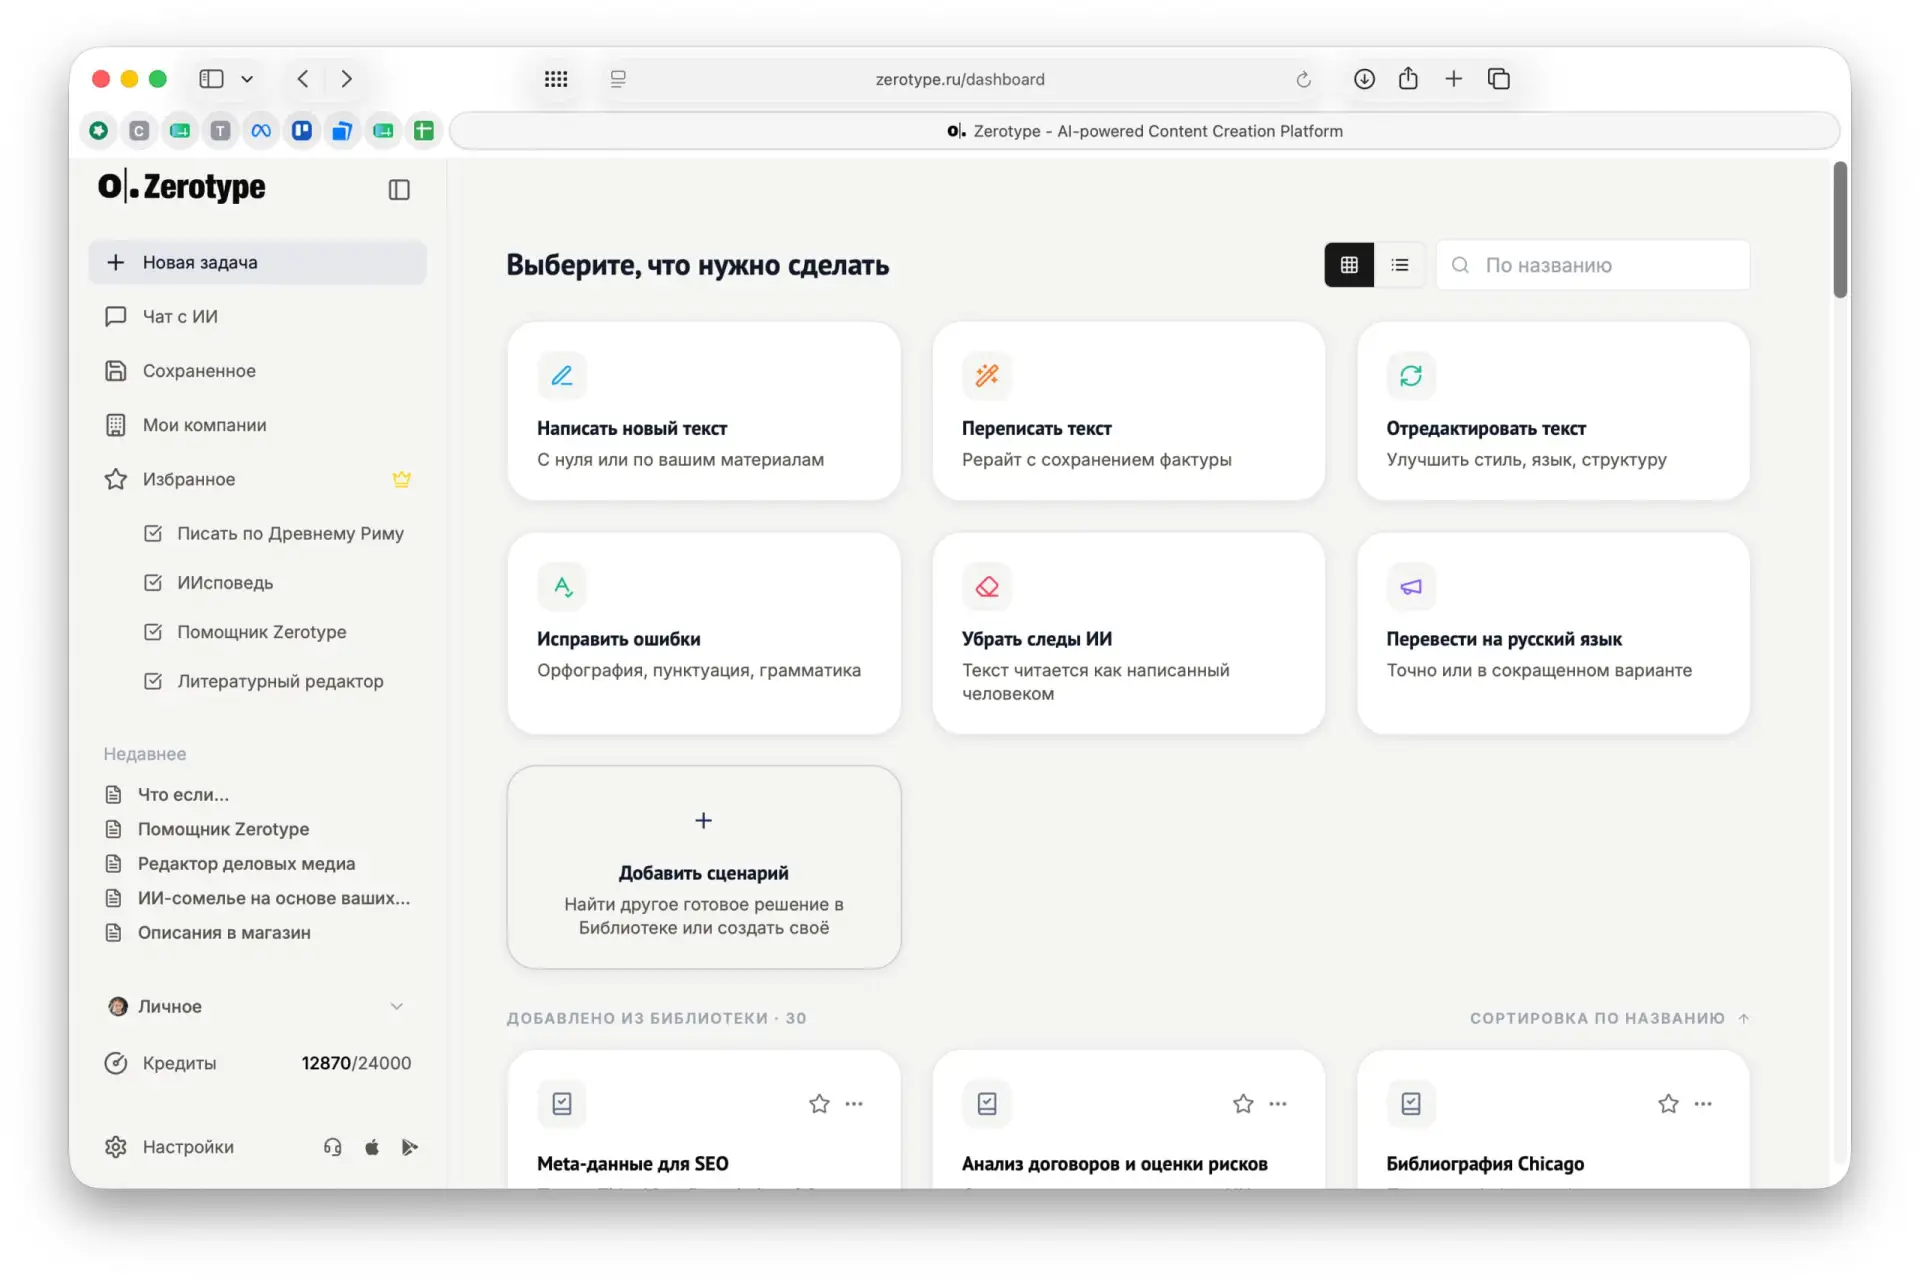Click the crown icon beside Избранное
Viewport: 1920px width, 1280px height.
[402, 479]
